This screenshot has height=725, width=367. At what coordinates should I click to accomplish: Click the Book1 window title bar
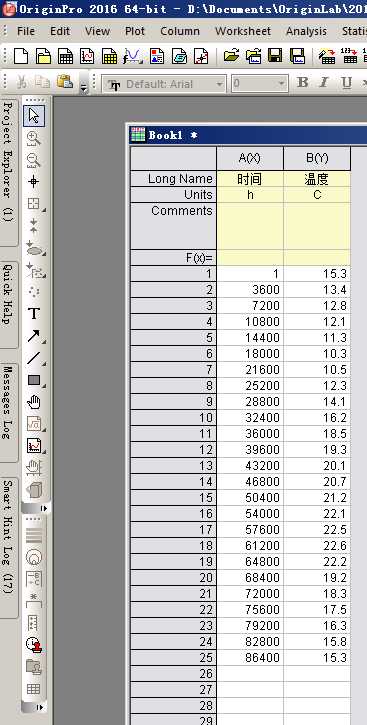[x=248, y=135]
